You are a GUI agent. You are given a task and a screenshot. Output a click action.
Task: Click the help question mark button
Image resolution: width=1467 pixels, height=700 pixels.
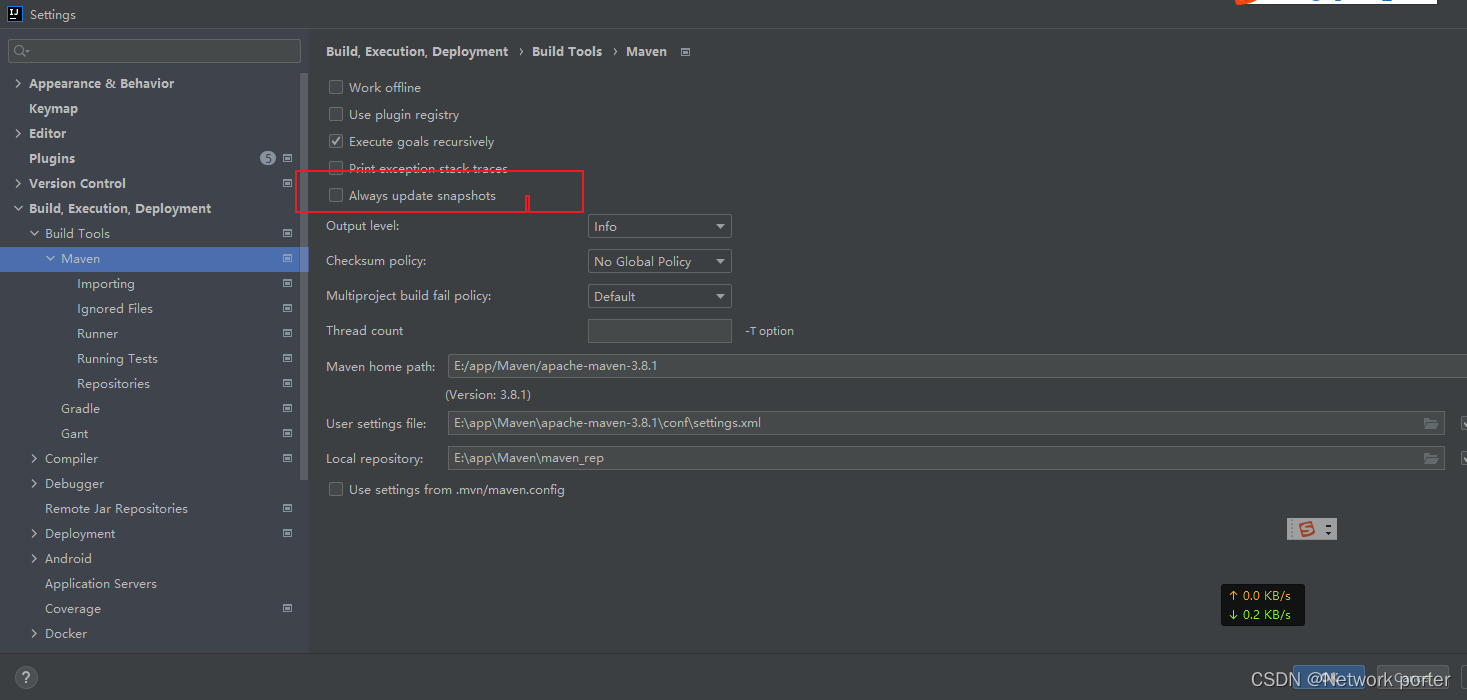tap(27, 677)
